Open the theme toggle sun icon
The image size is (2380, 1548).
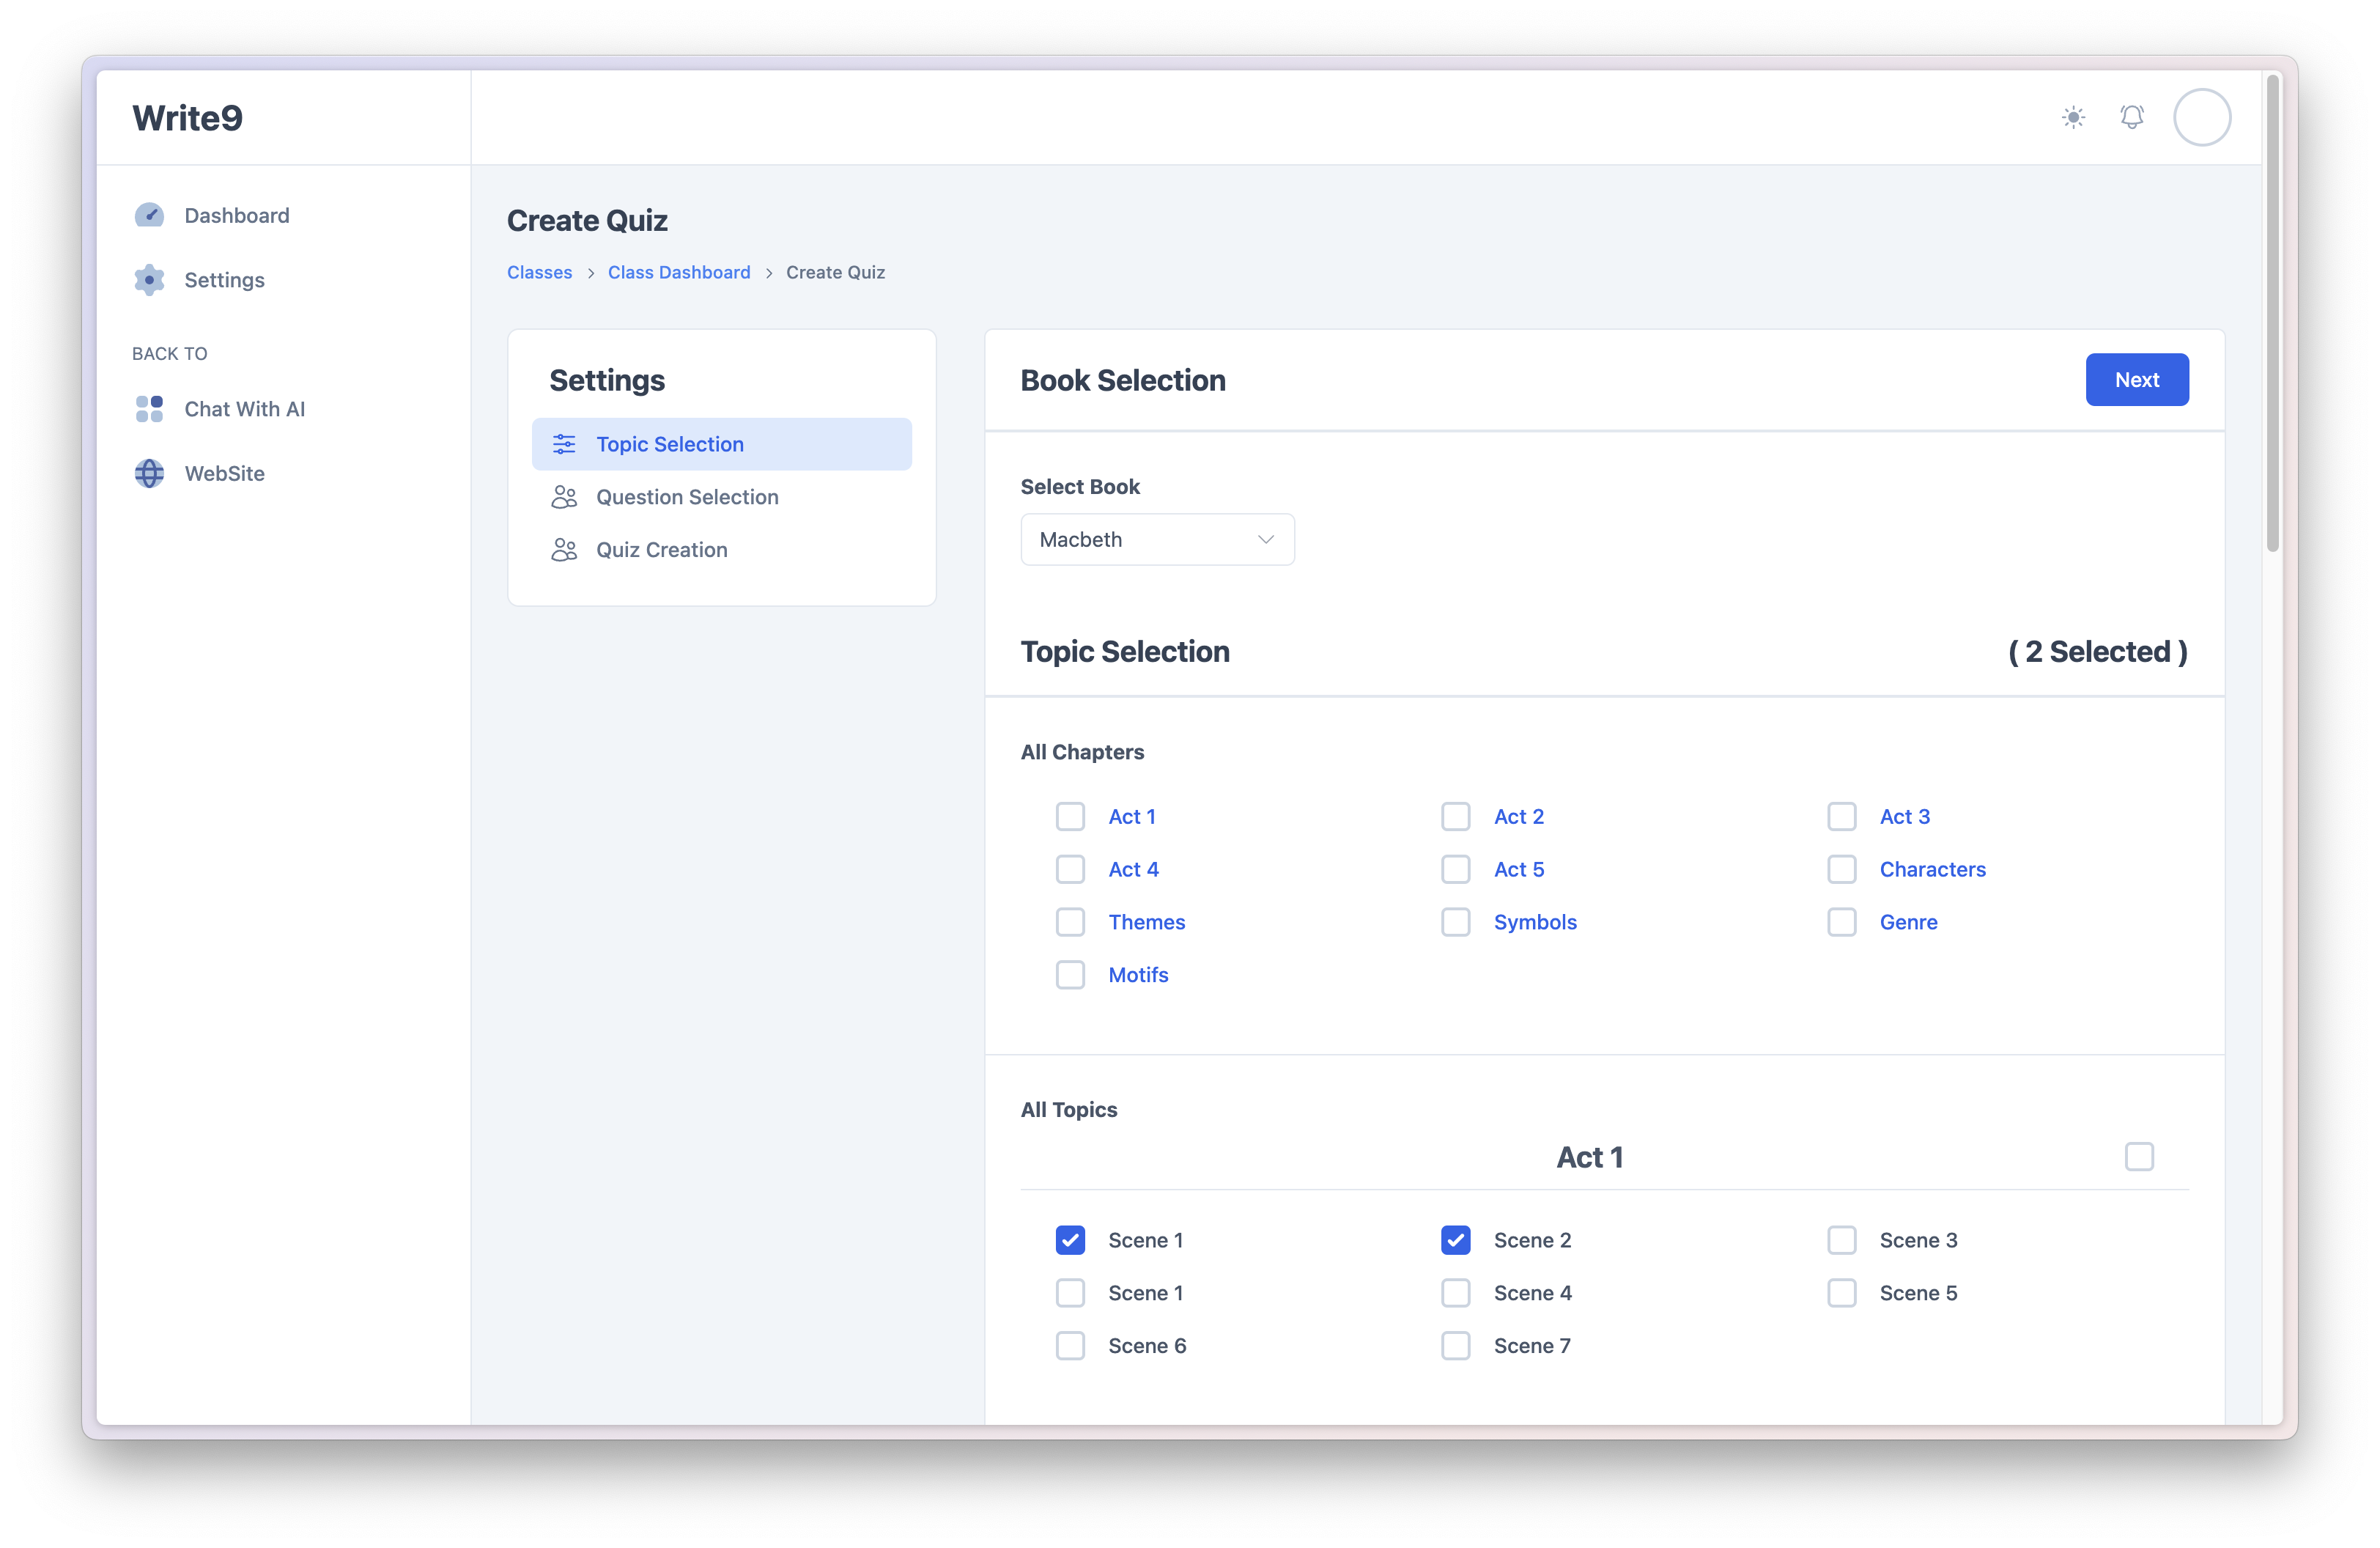[x=2073, y=117]
